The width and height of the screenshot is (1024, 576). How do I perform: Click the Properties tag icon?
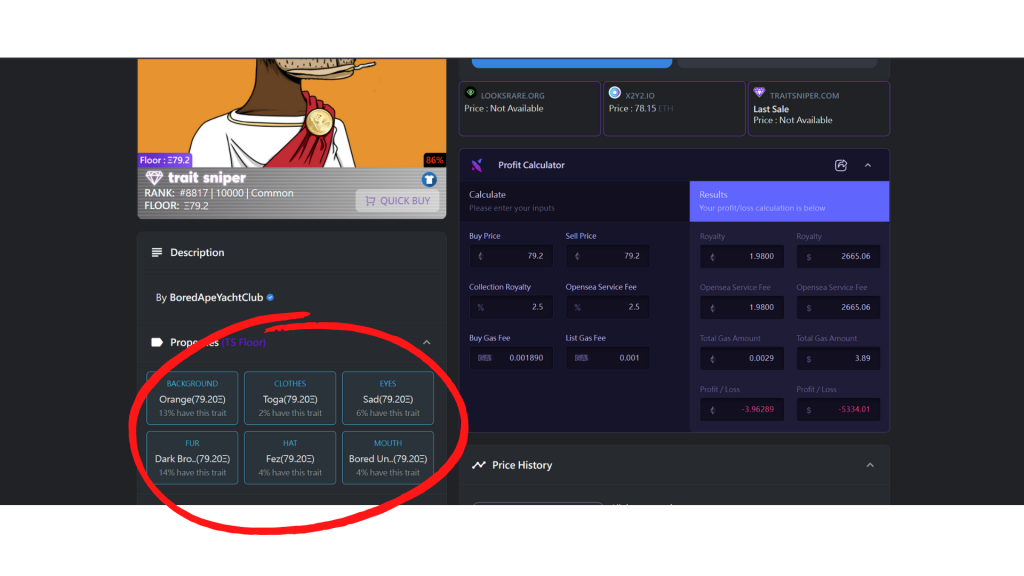coord(157,342)
